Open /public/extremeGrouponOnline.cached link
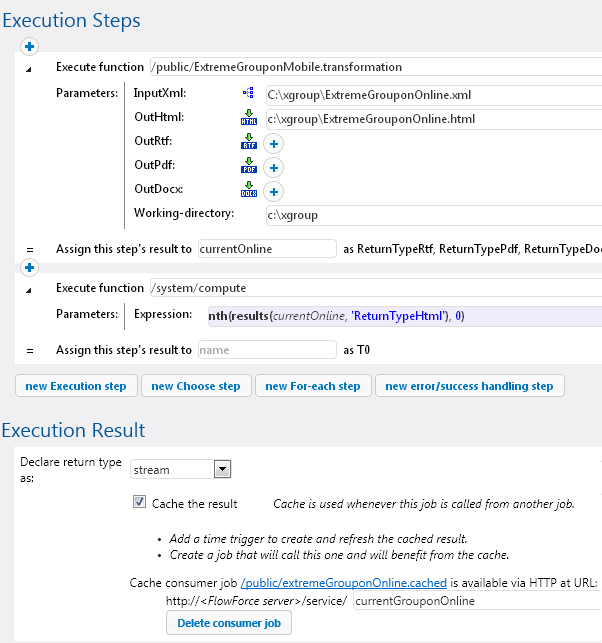The width and height of the screenshot is (602, 643). pos(344,583)
